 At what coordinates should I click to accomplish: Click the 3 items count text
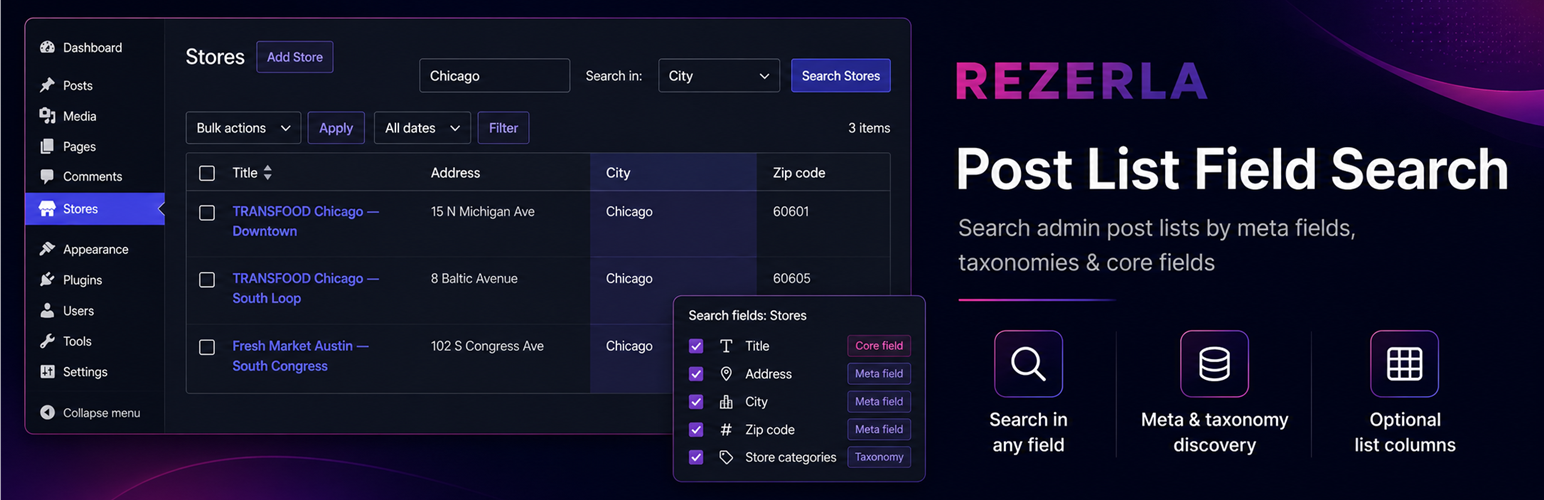869,128
